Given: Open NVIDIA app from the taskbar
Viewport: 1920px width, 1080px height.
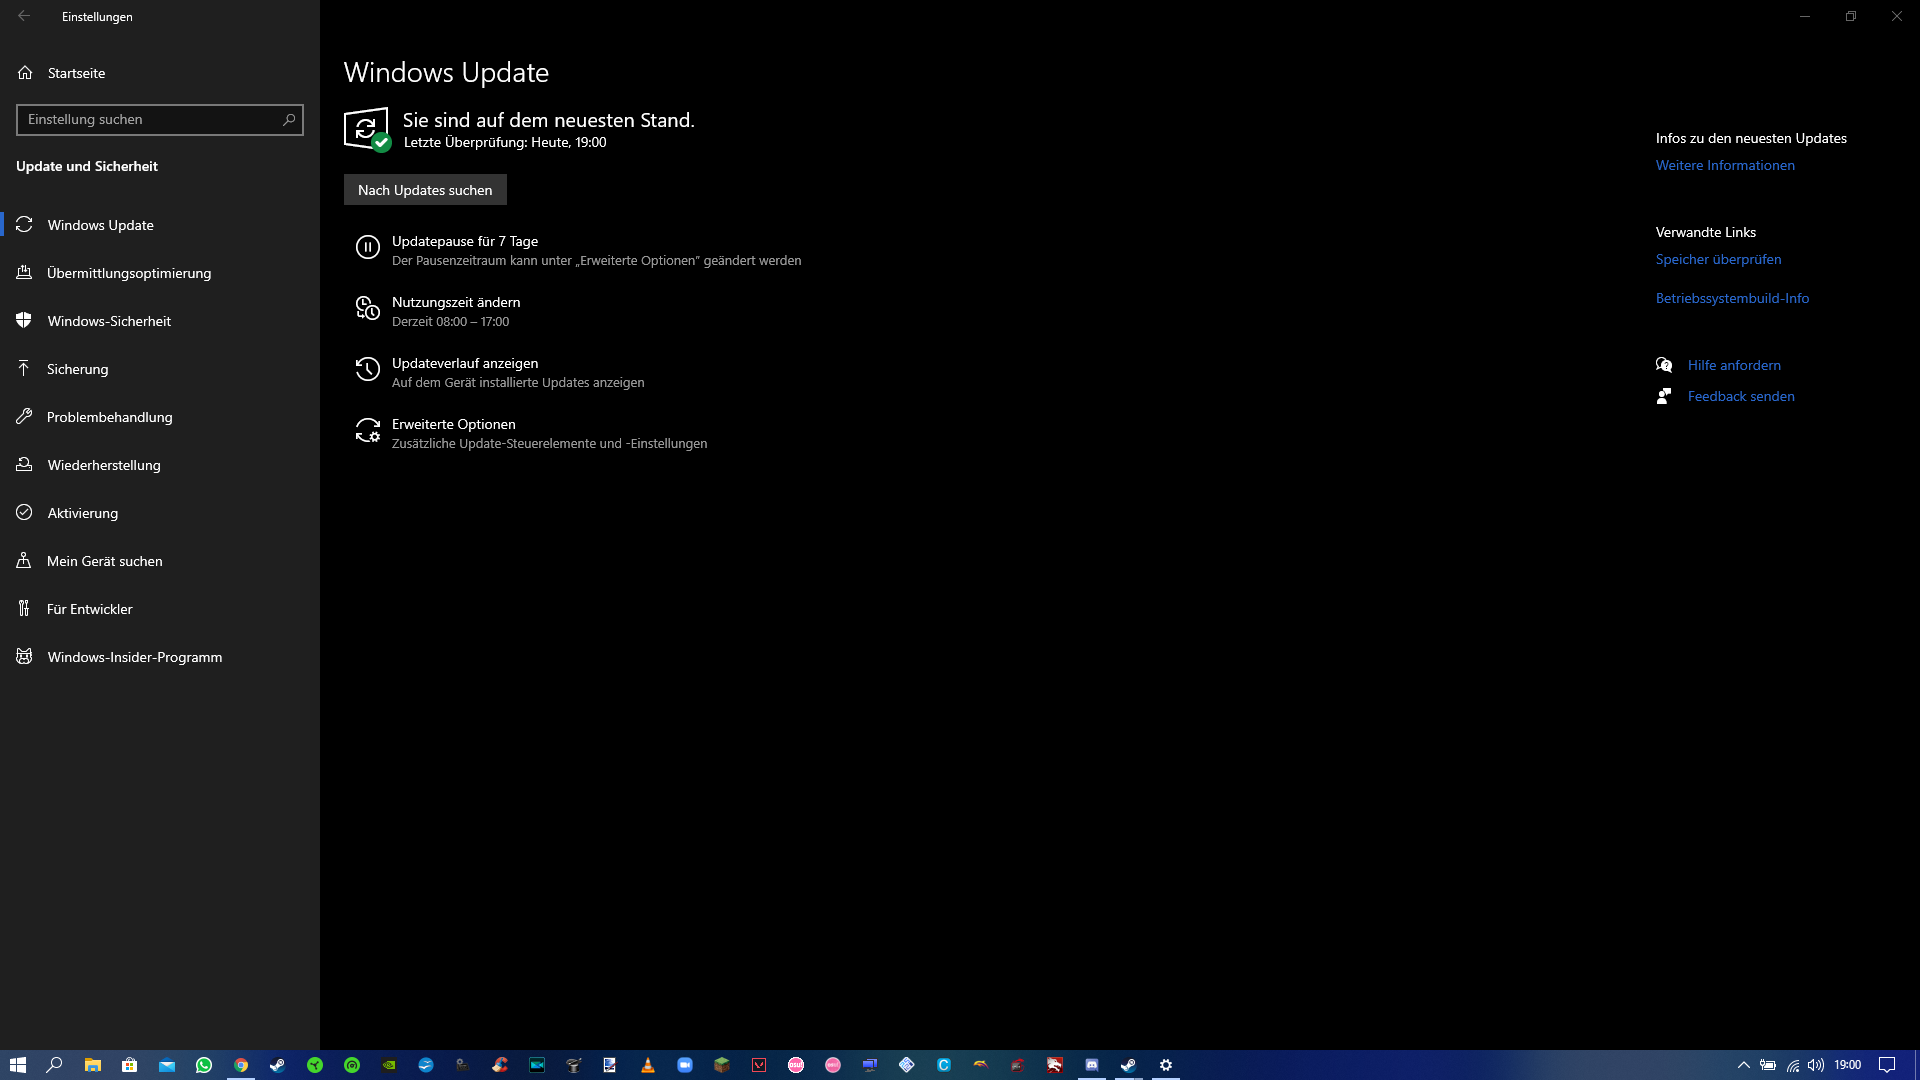Looking at the screenshot, I should (x=389, y=1065).
